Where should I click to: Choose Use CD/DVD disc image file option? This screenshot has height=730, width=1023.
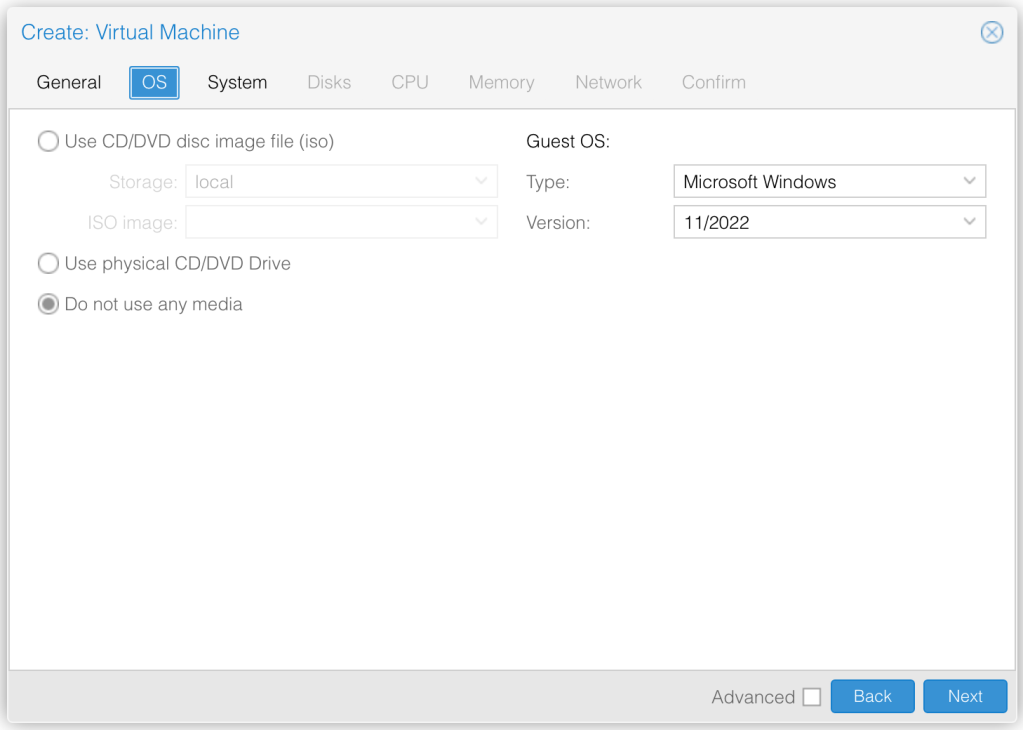(x=48, y=142)
